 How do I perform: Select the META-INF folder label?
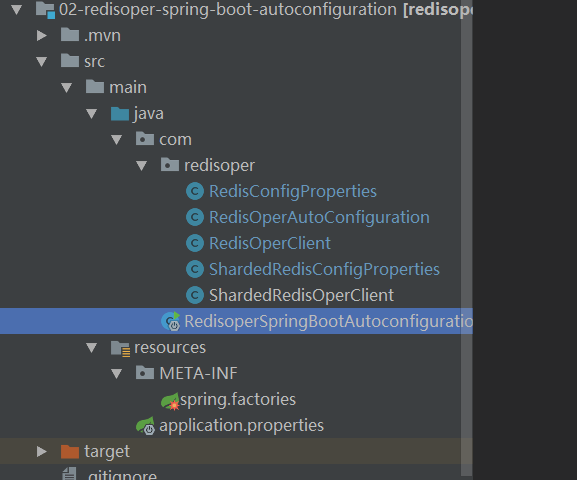click(x=199, y=374)
